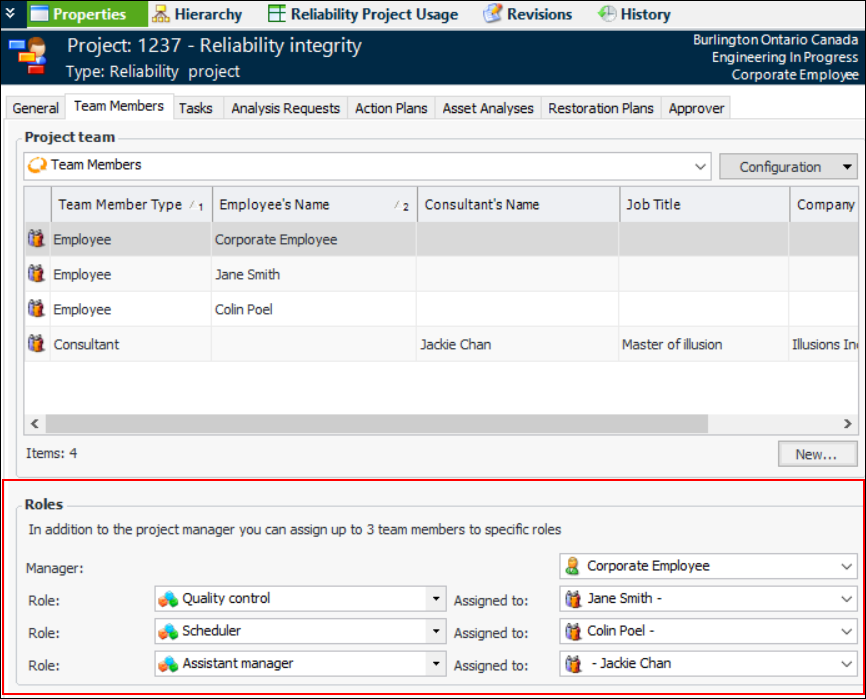Image resolution: width=866 pixels, height=699 pixels.
Task: Click the Consultant row icon for Jackie Chan
Action: [37, 344]
